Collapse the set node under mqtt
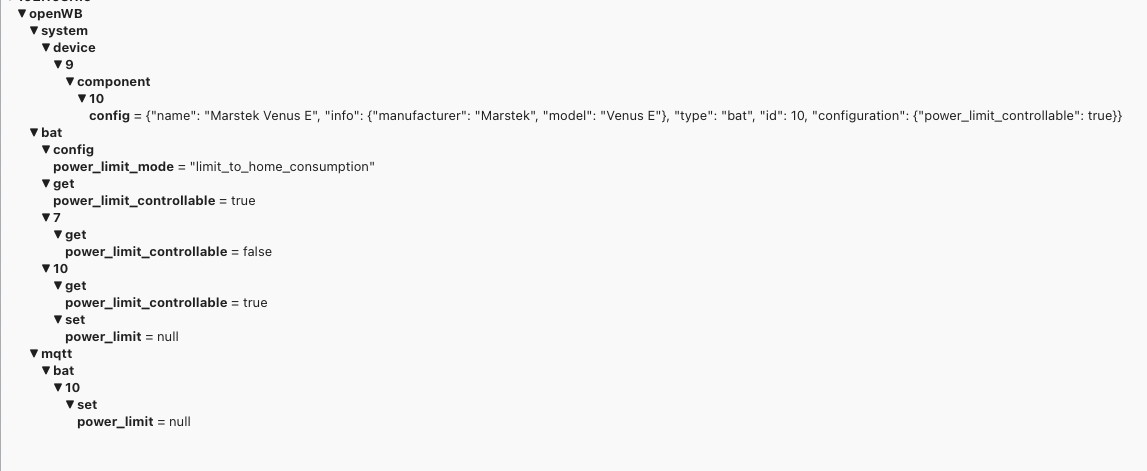The image size is (1147, 471). (x=70, y=405)
